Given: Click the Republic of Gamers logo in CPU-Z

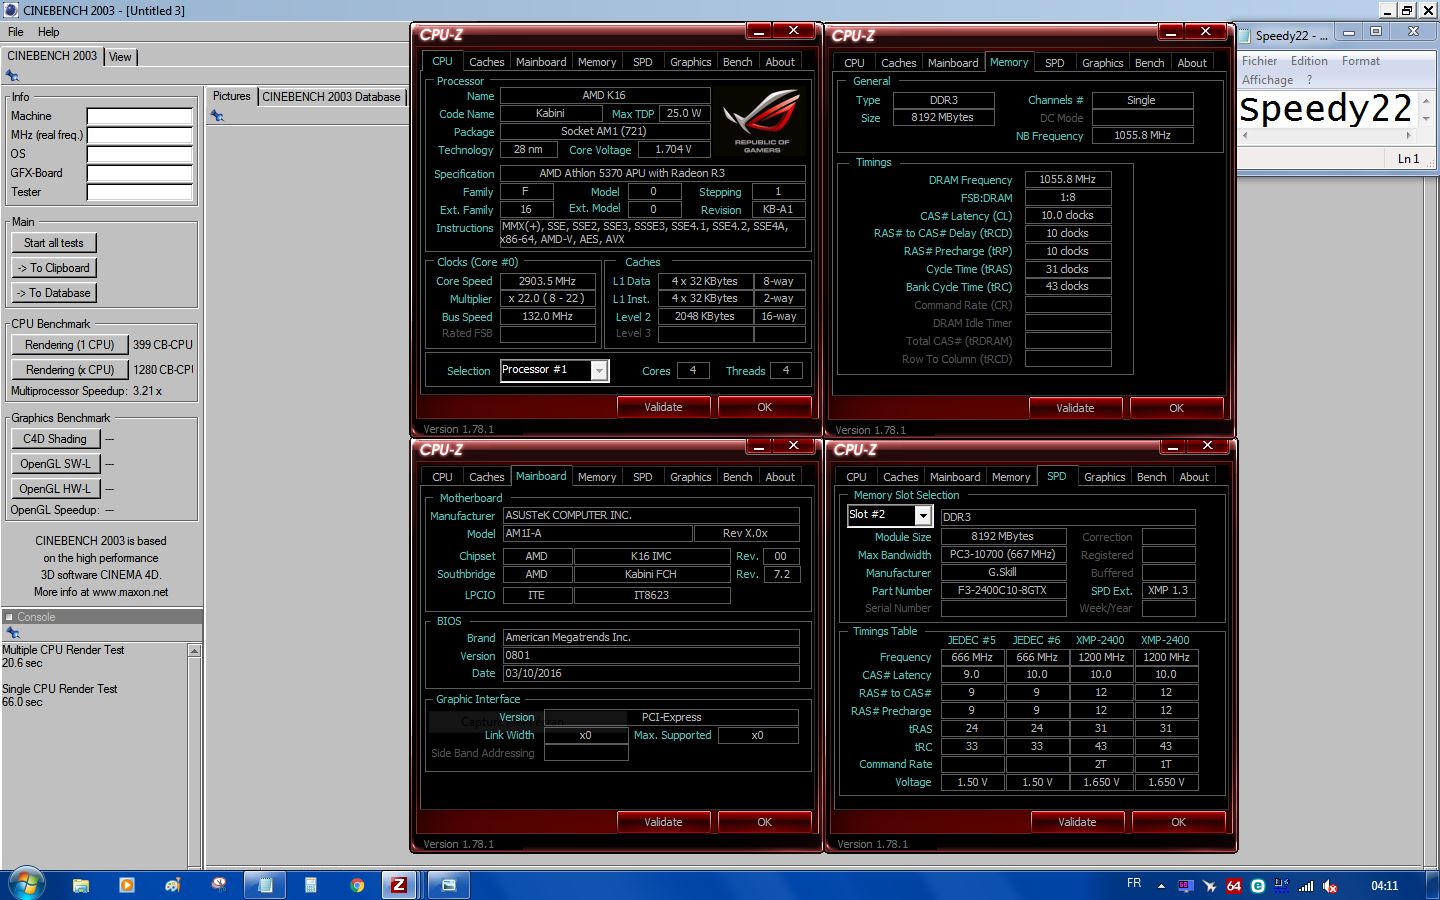Looking at the screenshot, I should [762, 119].
